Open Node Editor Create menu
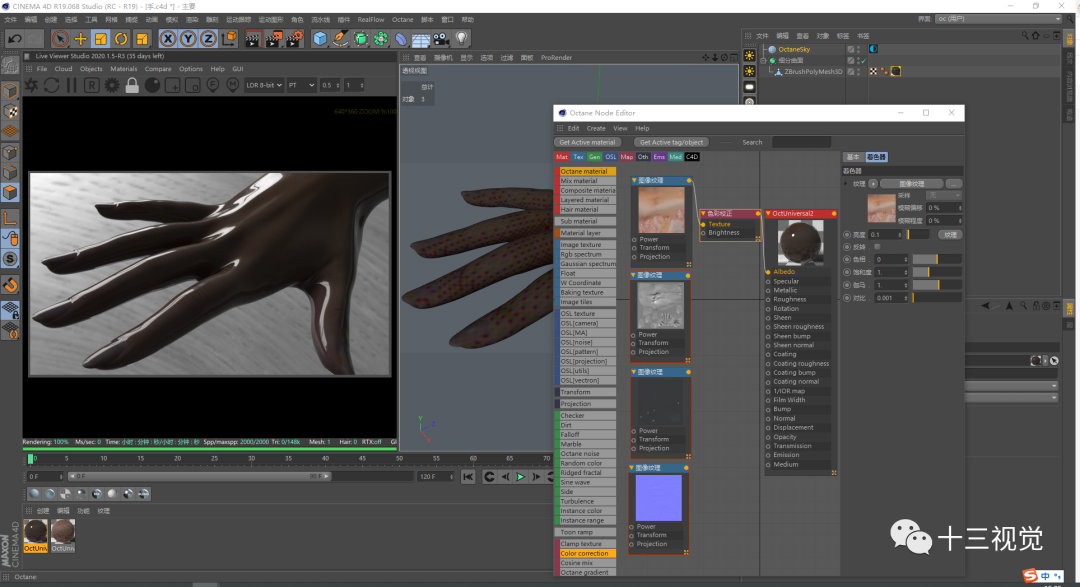 click(596, 128)
